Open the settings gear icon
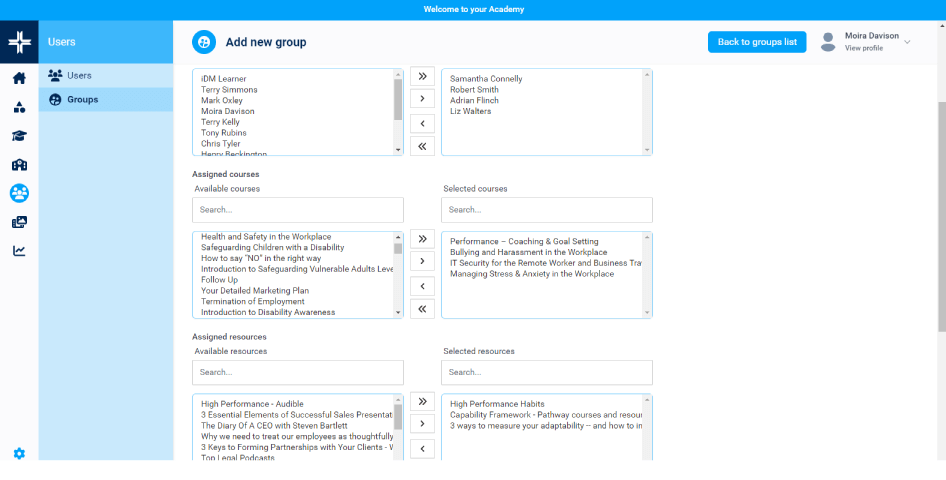This screenshot has height=480, width=946. [19, 453]
